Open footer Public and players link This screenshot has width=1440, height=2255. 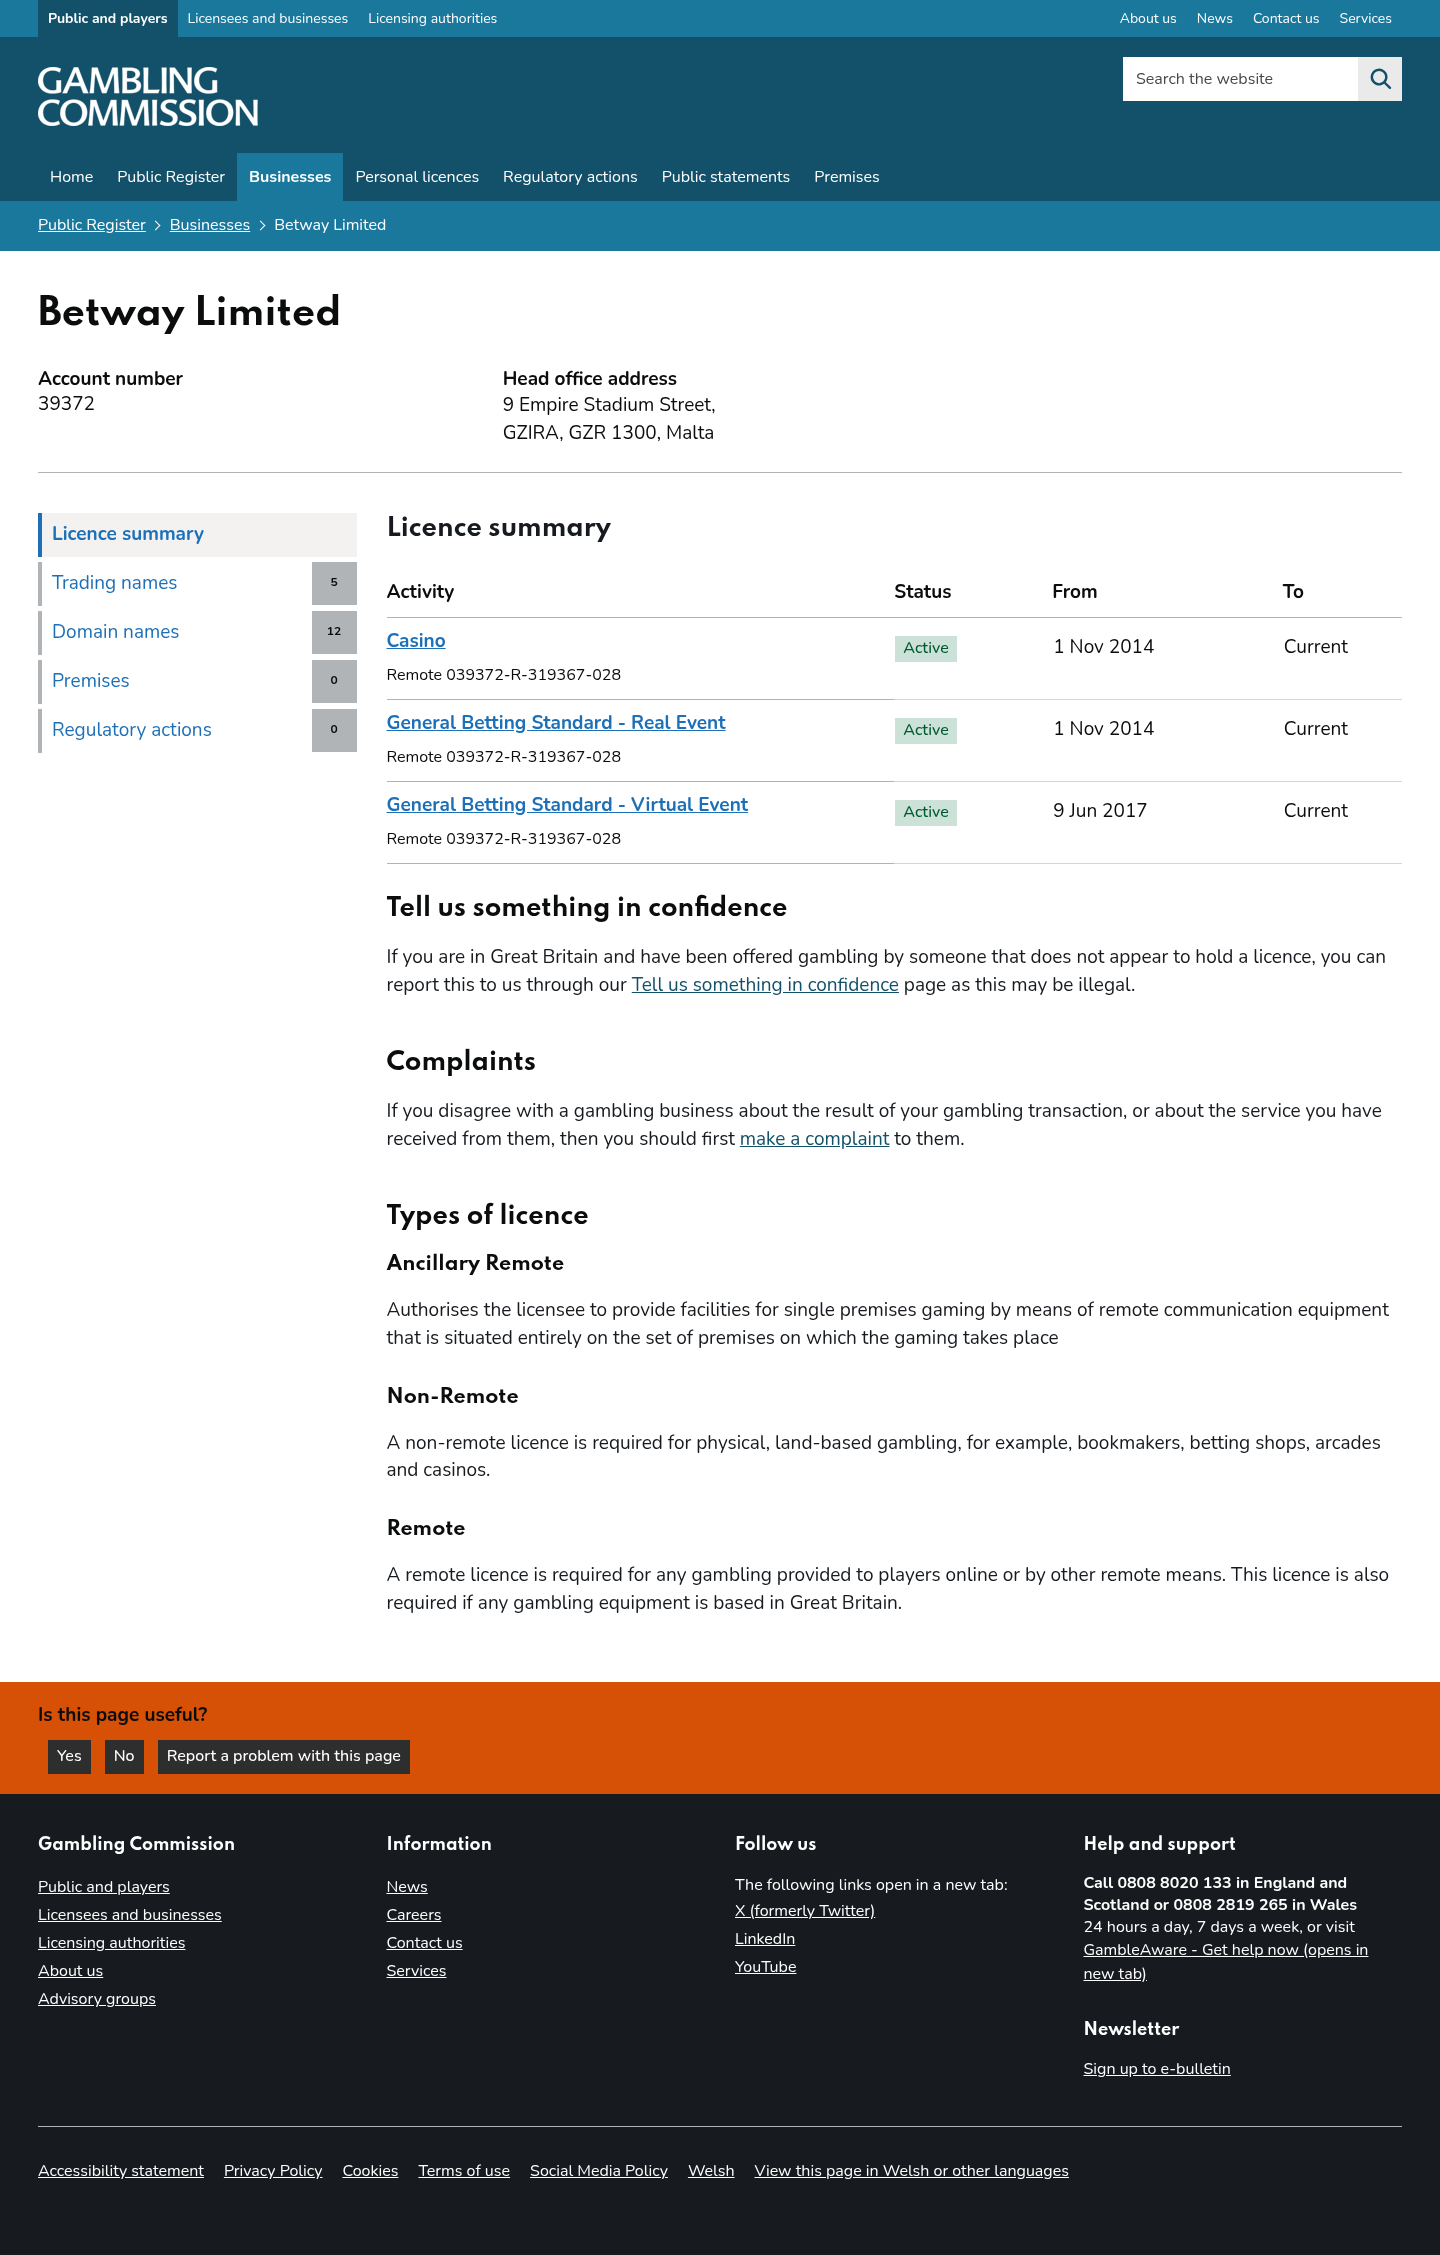tap(104, 1887)
